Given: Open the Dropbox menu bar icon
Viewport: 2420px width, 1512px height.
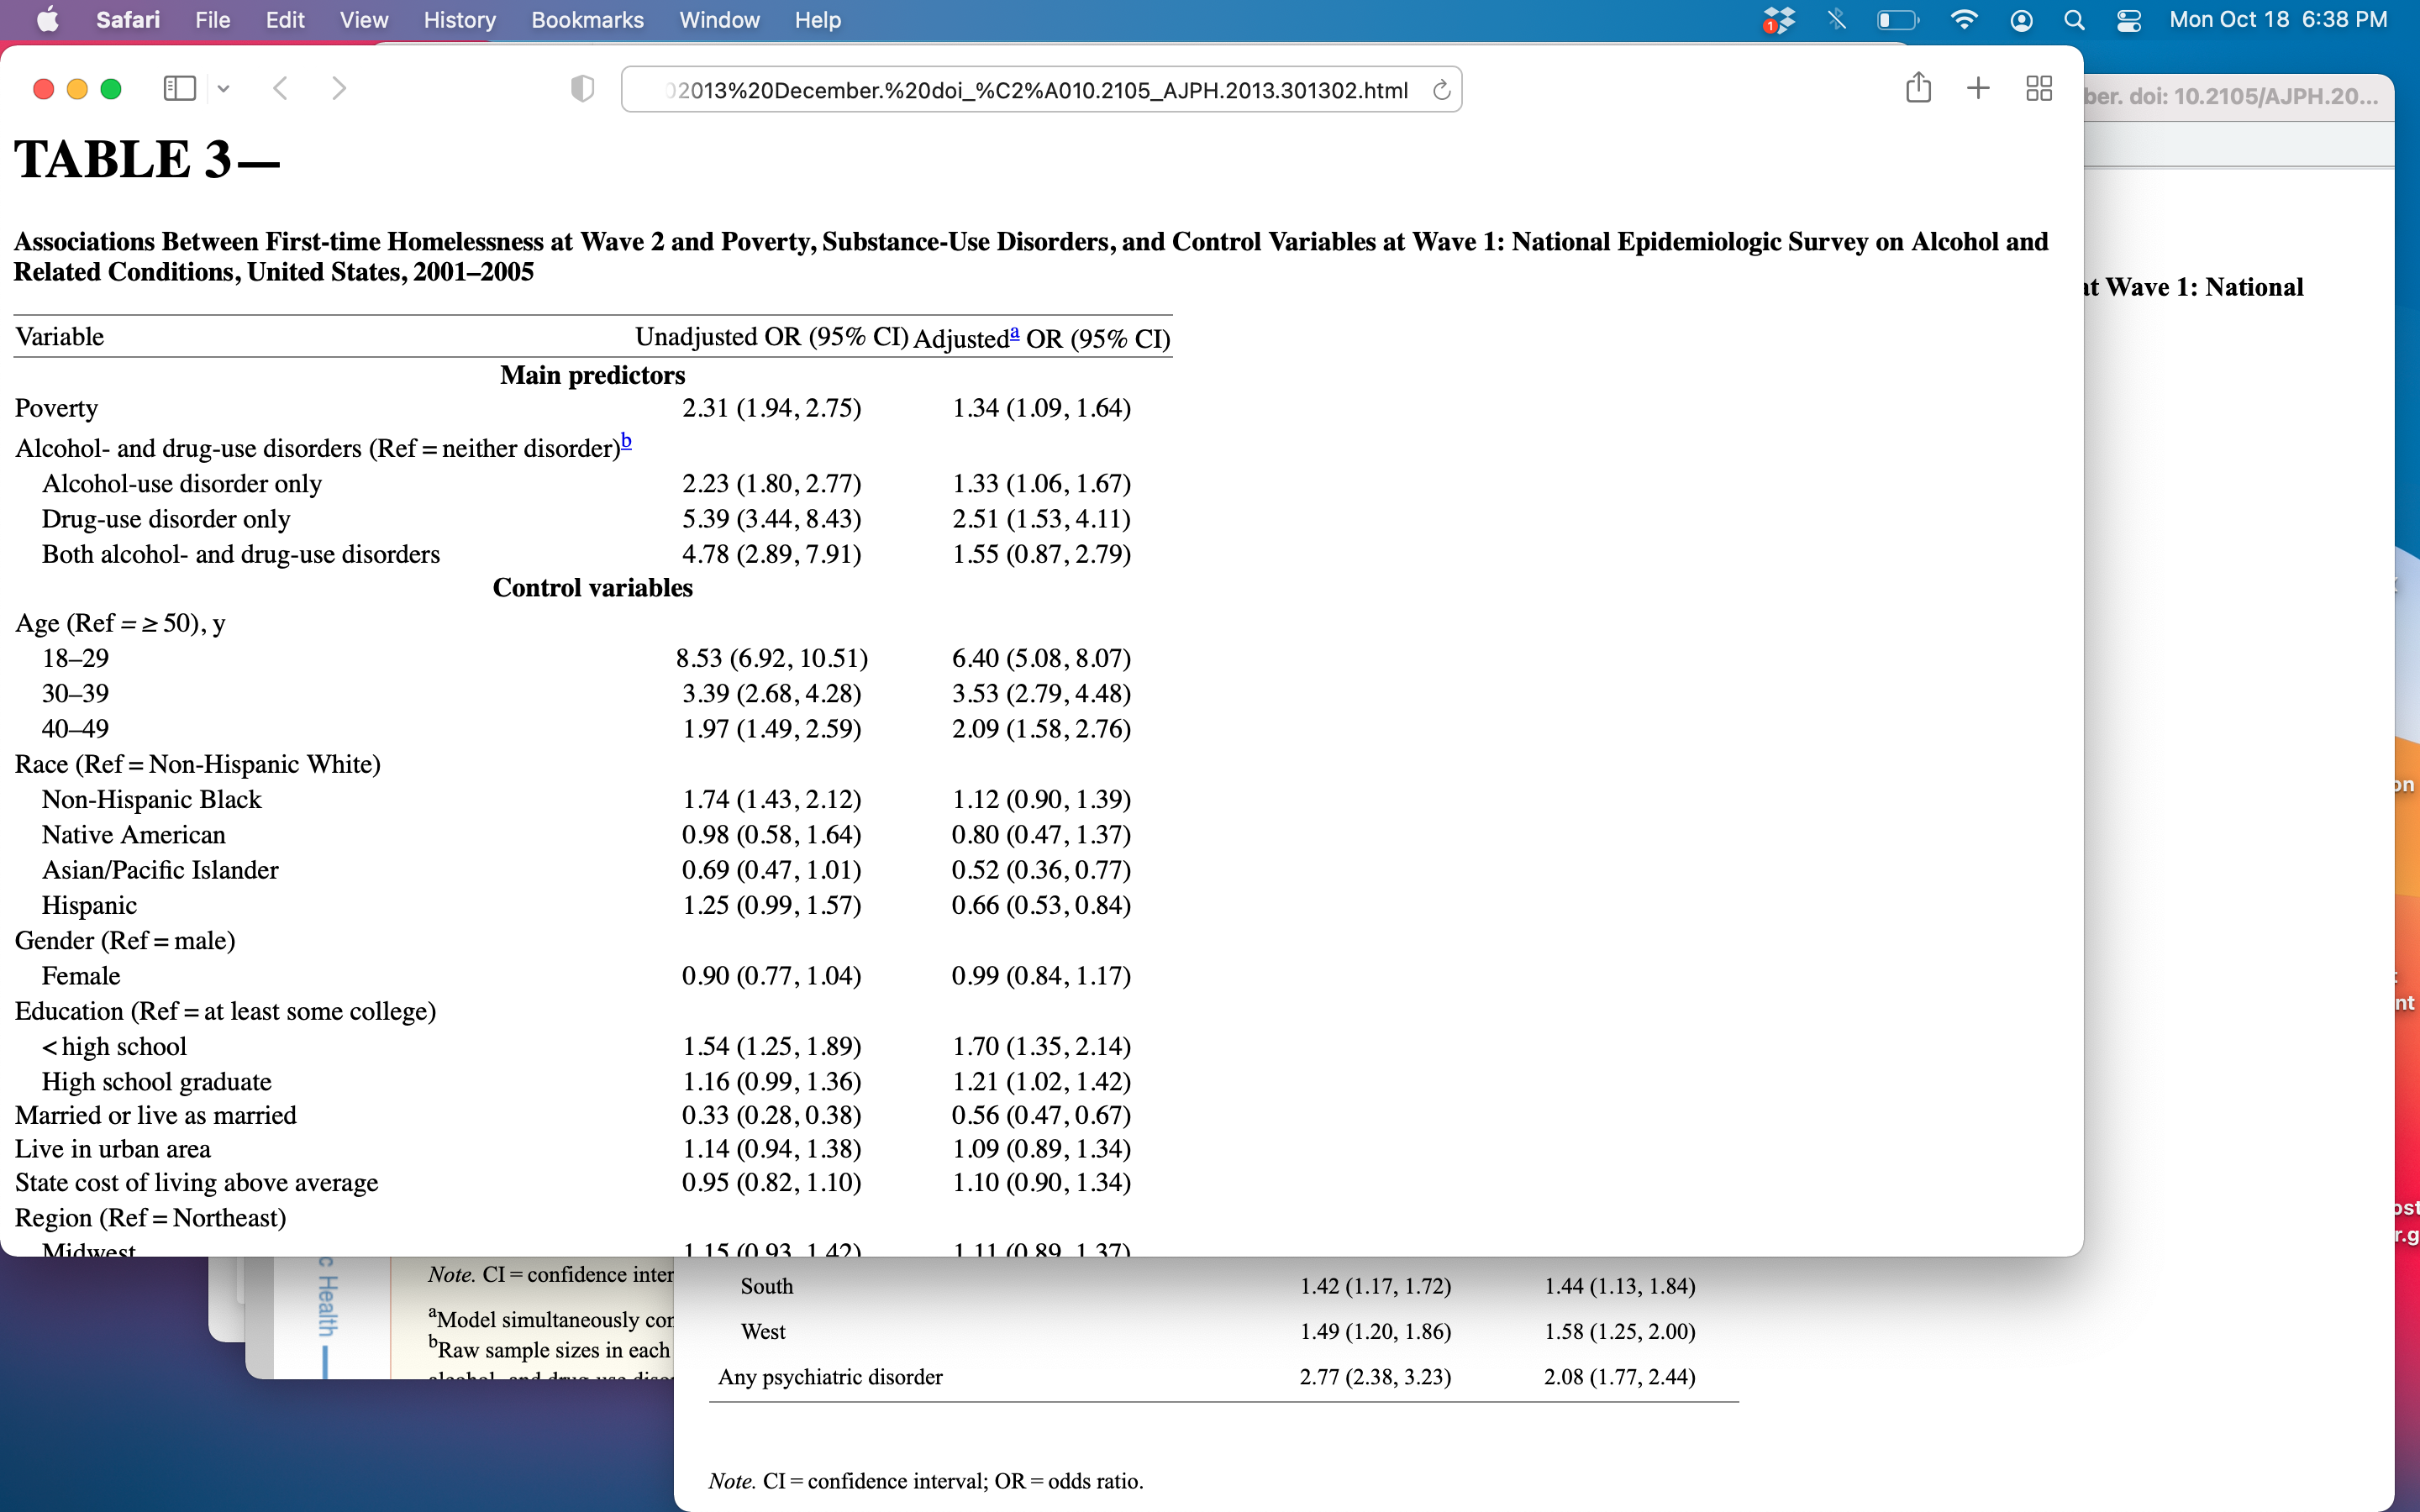Looking at the screenshot, I should coord(1779,20).
